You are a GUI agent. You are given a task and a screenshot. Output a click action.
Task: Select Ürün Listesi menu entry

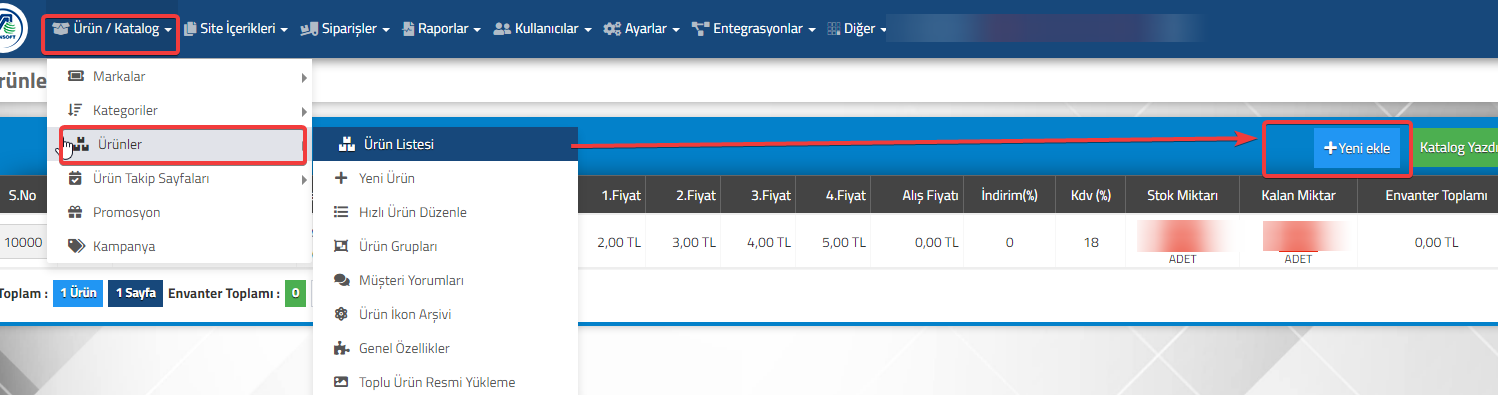pos(445,144)
